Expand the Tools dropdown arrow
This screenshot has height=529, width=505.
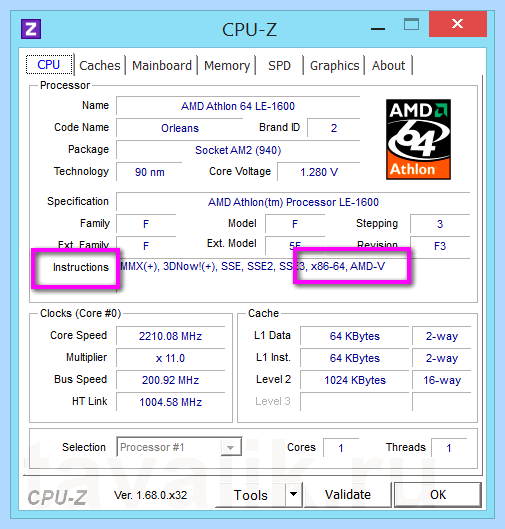[293, 495]
